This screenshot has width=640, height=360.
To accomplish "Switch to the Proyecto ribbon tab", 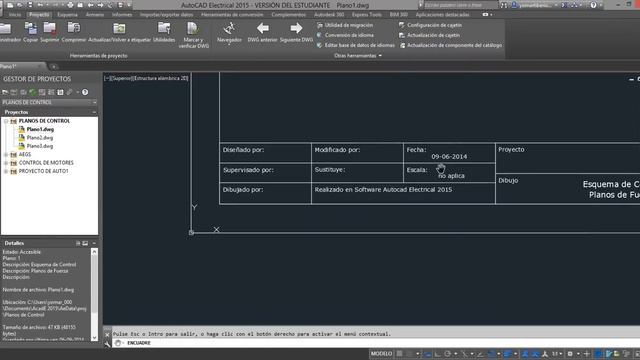I will coord(39,15).
